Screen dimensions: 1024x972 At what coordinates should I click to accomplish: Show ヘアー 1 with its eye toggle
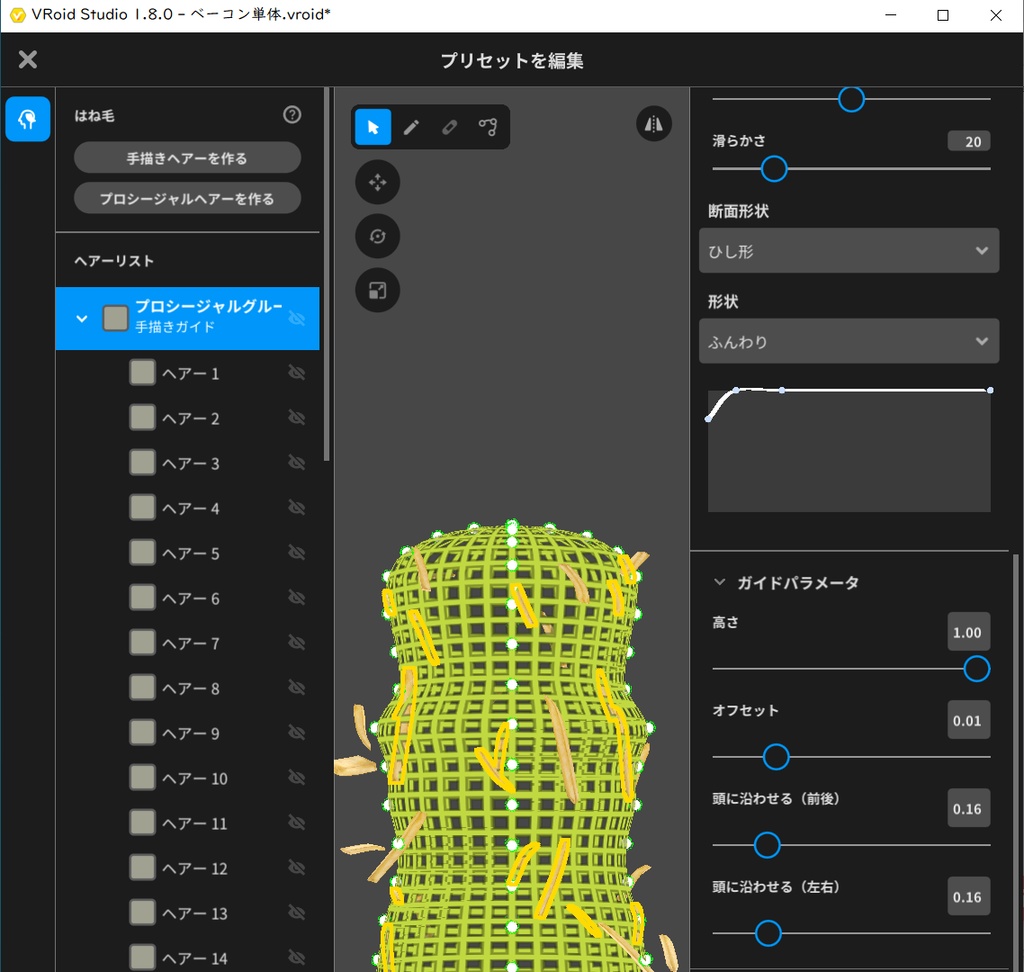click(297, 372)
